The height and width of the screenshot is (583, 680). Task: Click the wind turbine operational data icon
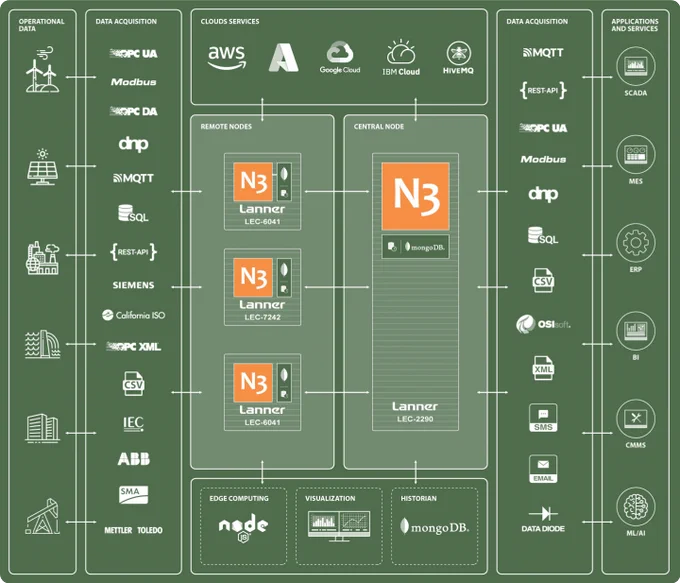[42, 69]
